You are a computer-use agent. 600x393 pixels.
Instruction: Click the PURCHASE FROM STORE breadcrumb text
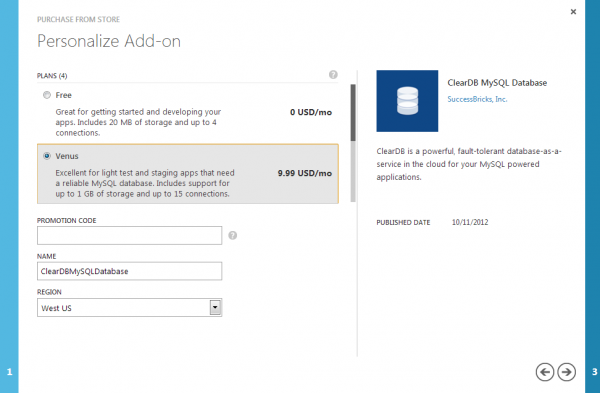[78, 20]
